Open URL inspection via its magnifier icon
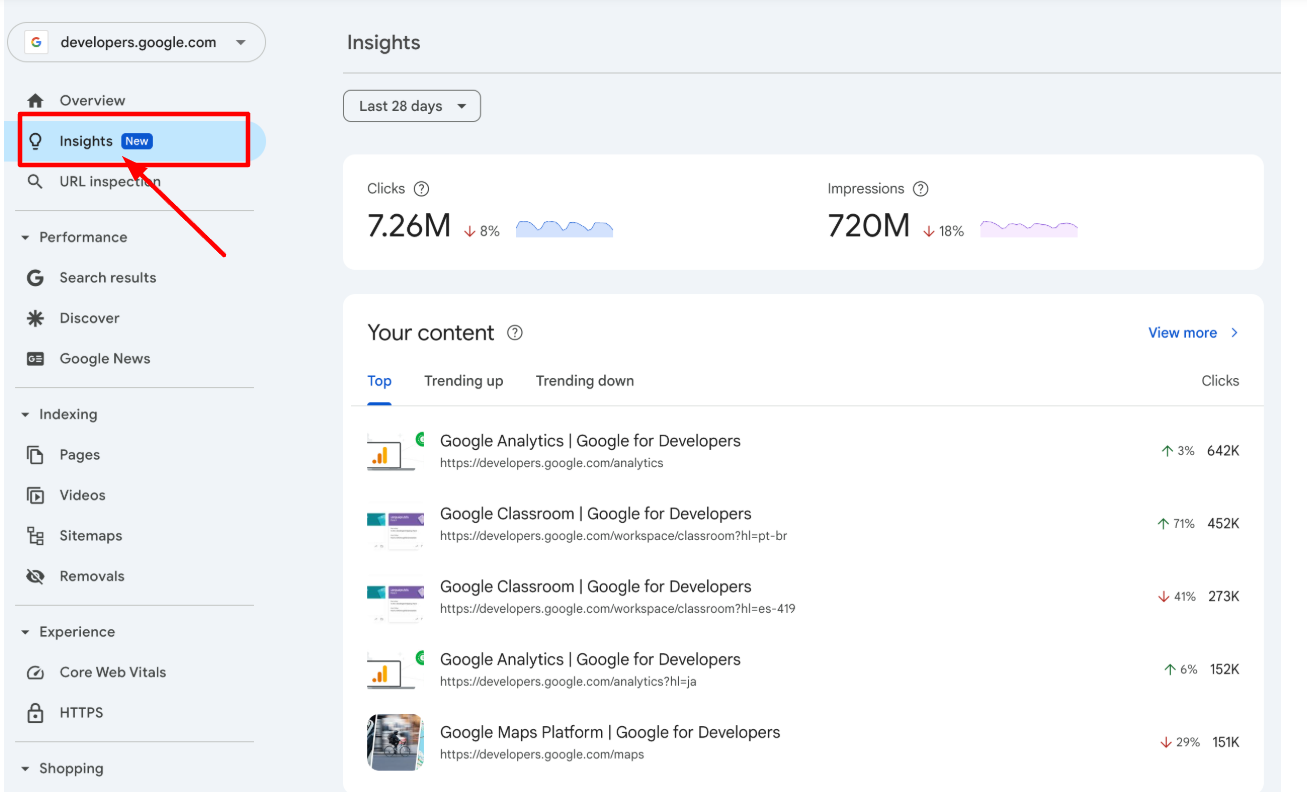The image size is (1307, 792). coord(35,181)
